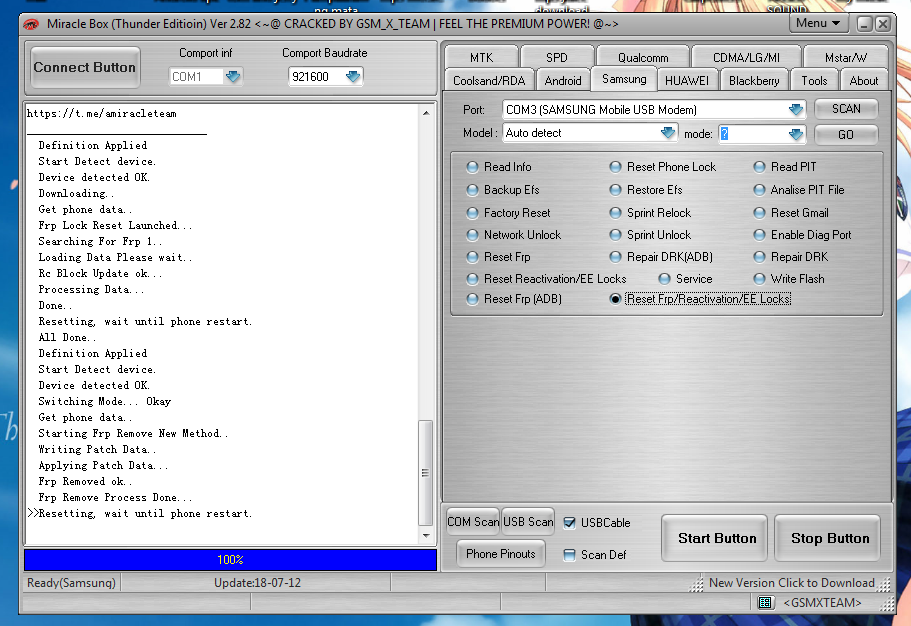This screenshot has height=626, width=911.
Task: Open the Coolsand/RDA tab
Action: click(489, 81)
